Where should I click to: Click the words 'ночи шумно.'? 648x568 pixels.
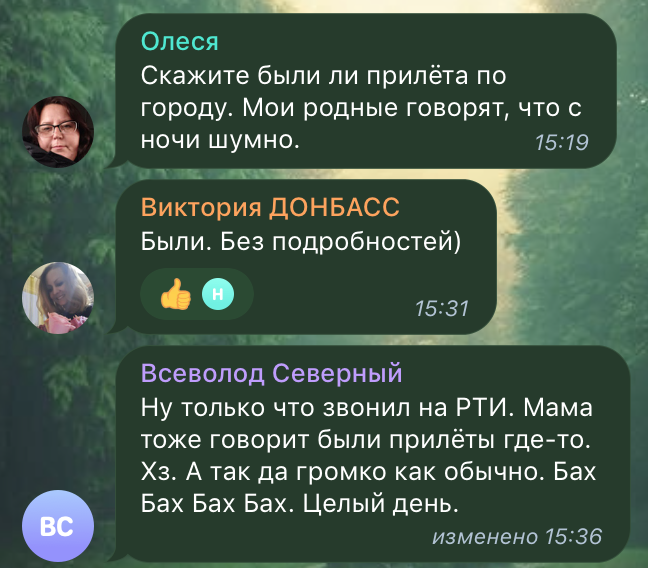click(x=220, y=140)
